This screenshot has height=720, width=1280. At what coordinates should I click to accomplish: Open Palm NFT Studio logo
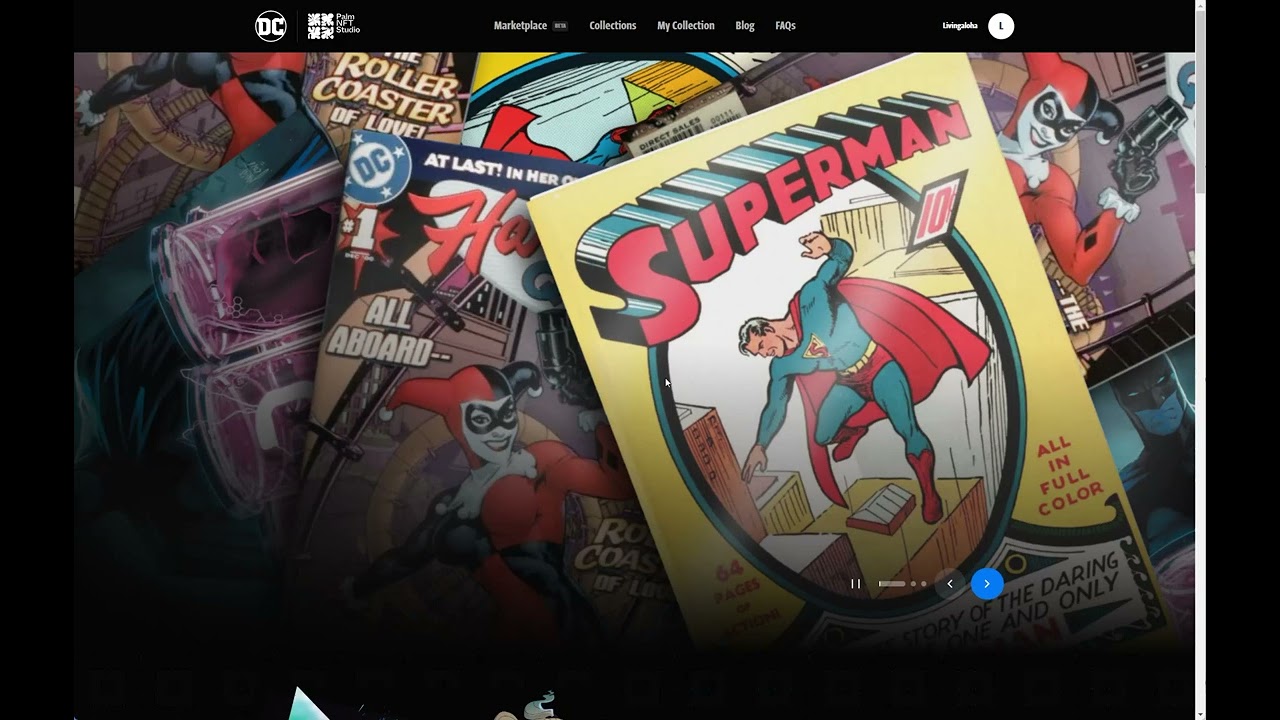point(334,26)
